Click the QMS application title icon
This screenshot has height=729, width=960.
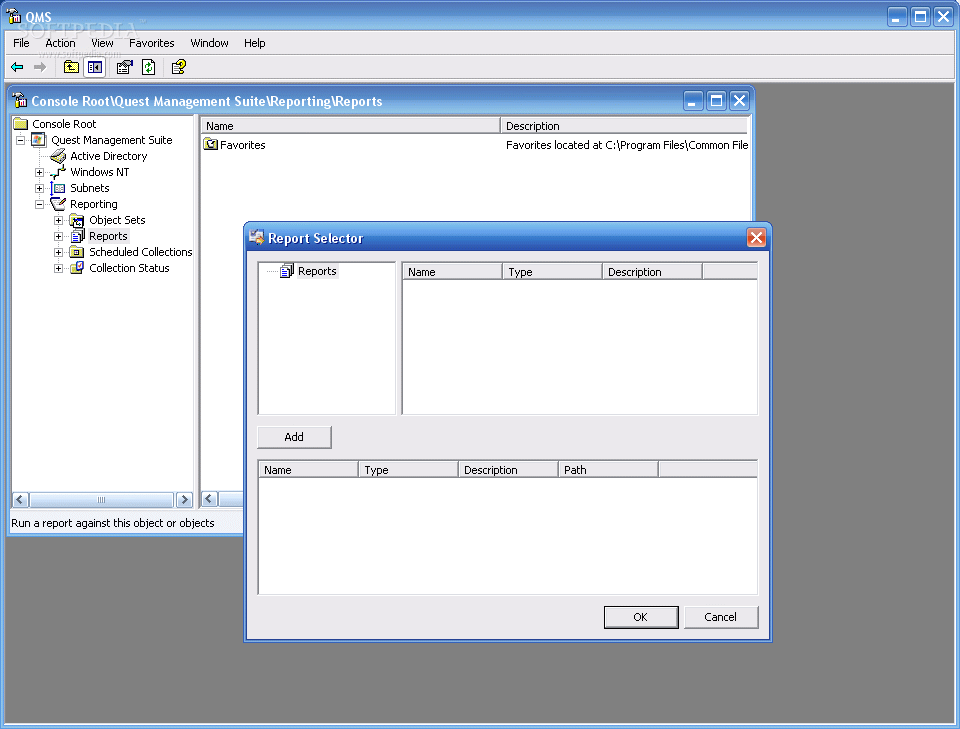pyautogui.click(x=13, y=16)
